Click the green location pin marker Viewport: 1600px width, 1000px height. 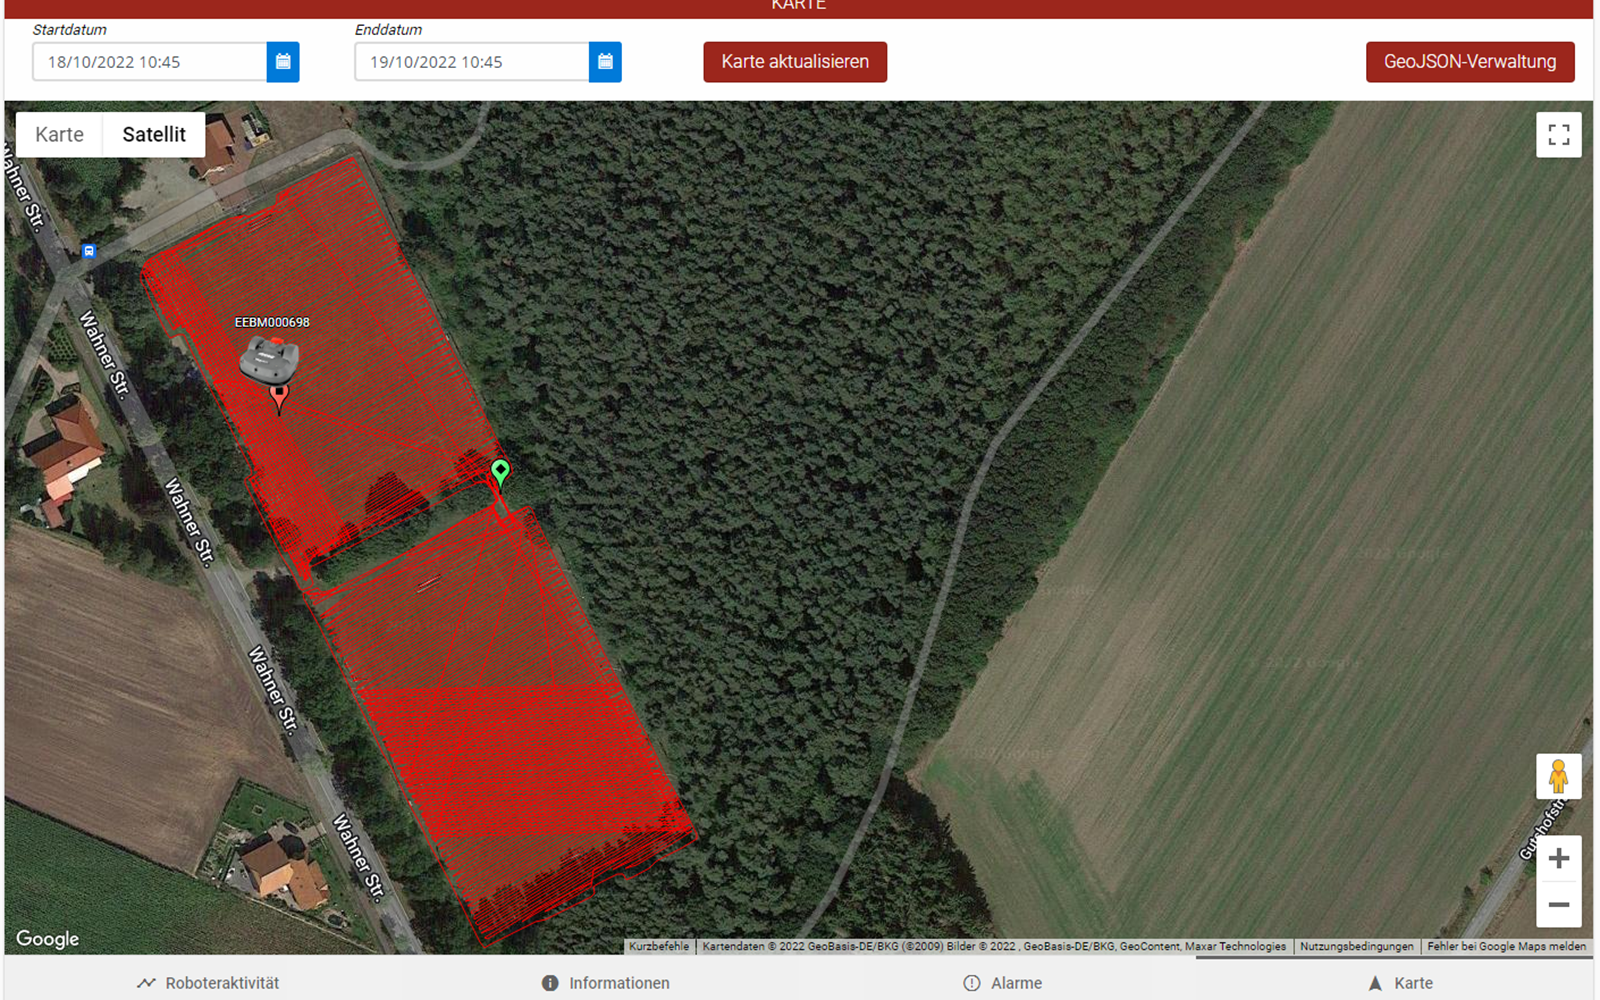pos(500,472)
